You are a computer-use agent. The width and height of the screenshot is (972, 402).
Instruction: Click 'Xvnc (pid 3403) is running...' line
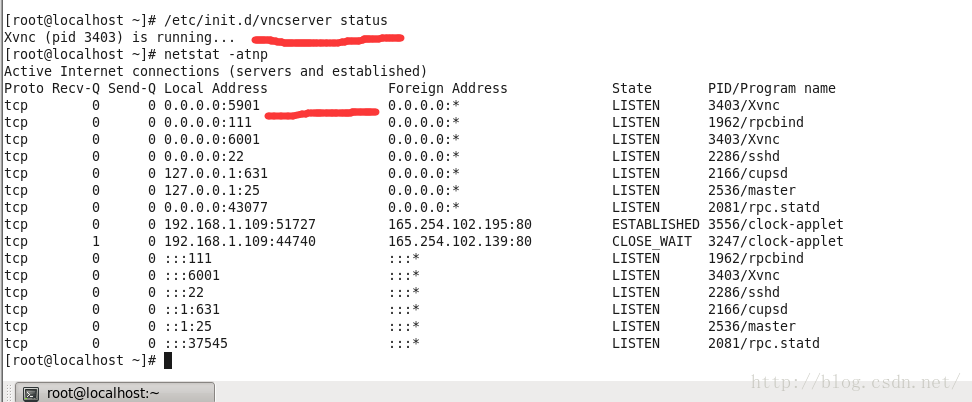pyautogui.click(x=120, y=37)
